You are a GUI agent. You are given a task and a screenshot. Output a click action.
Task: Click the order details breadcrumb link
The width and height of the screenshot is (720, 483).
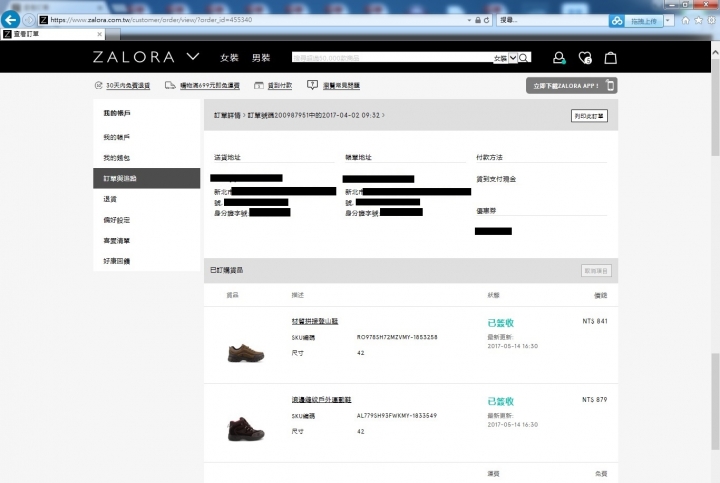point(227,115)
